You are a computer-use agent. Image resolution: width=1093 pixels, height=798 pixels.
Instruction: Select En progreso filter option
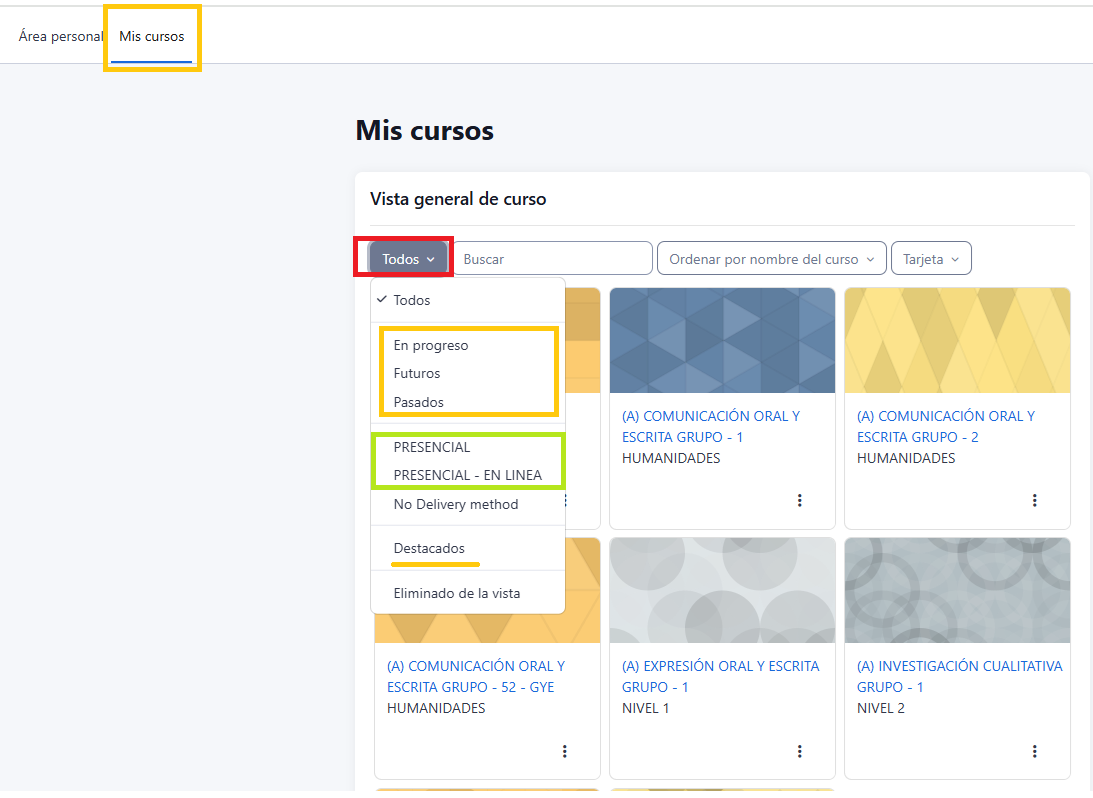pos(431,345)
